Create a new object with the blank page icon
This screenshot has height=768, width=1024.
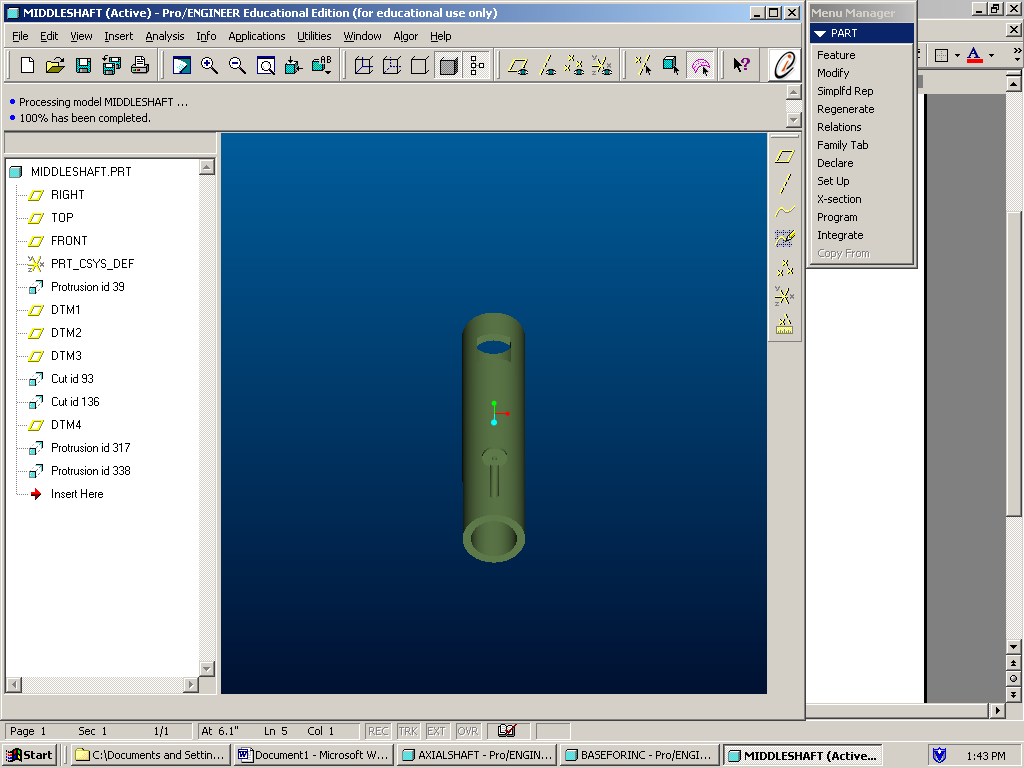pyautogui.click(x=27, y=65)
